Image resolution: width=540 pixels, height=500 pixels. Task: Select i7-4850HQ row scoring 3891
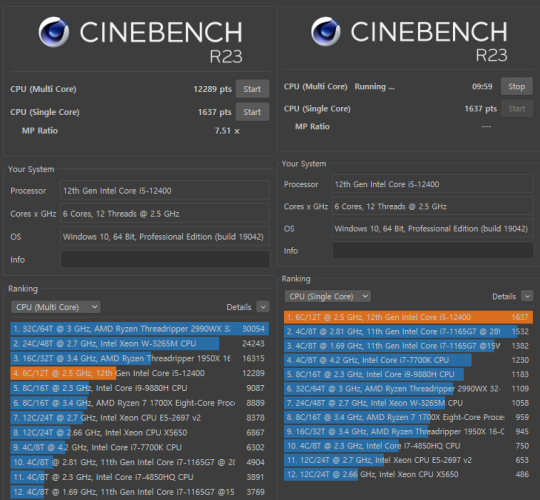(x=139, y=477)
